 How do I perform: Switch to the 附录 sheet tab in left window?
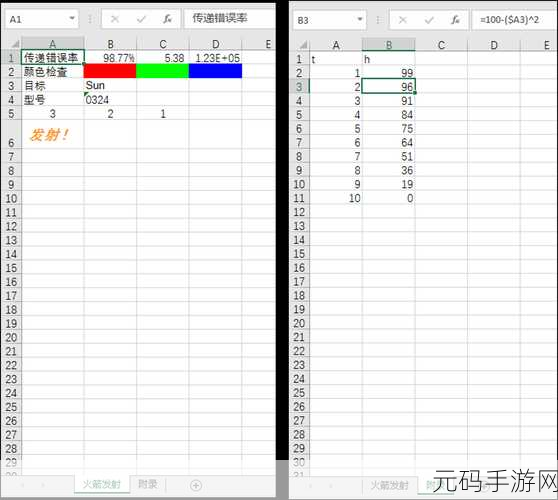[x=148, y=484]
